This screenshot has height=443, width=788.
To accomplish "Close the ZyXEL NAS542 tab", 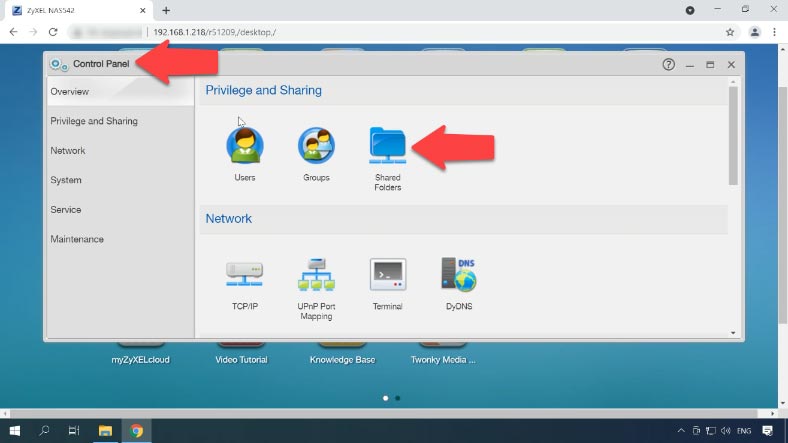I will (x=143, y=10).
